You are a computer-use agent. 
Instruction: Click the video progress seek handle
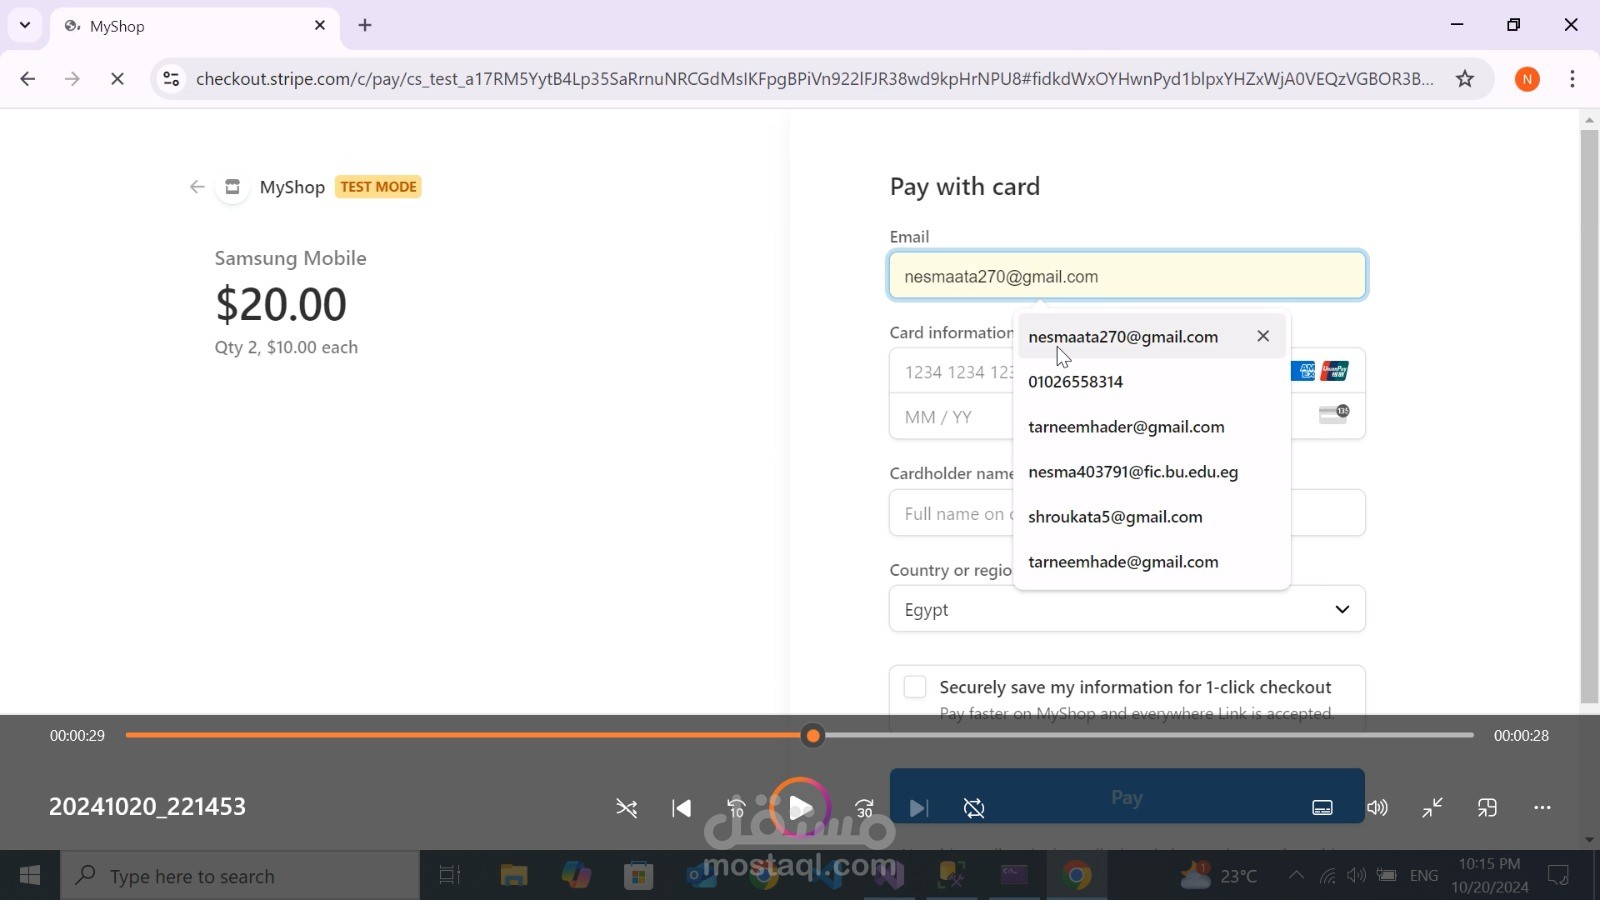(x=813, y=736)
